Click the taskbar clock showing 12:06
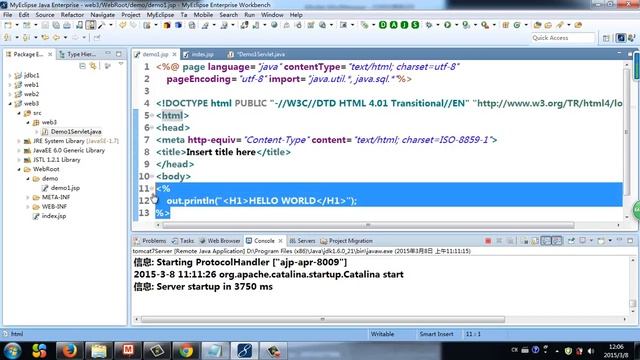640x360 pixels. click(616, 351)
